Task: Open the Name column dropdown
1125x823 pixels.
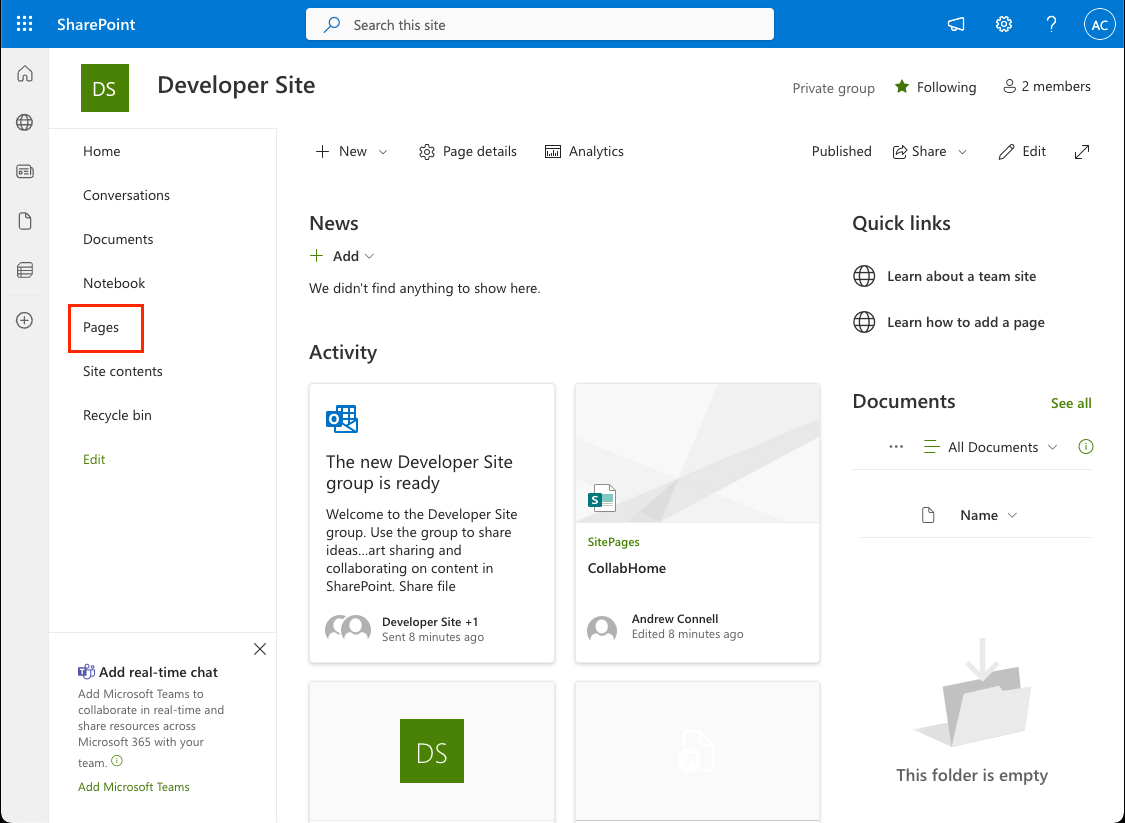Action: tap(989, 515)
